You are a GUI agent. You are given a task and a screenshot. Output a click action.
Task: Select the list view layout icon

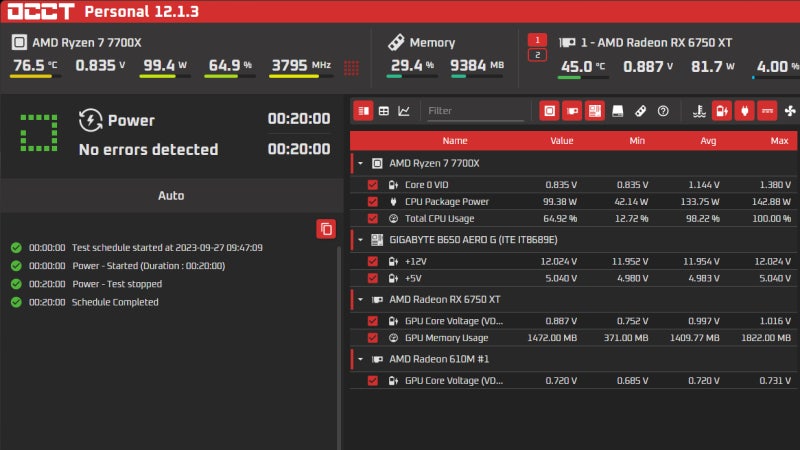click(x=363, y=111)
